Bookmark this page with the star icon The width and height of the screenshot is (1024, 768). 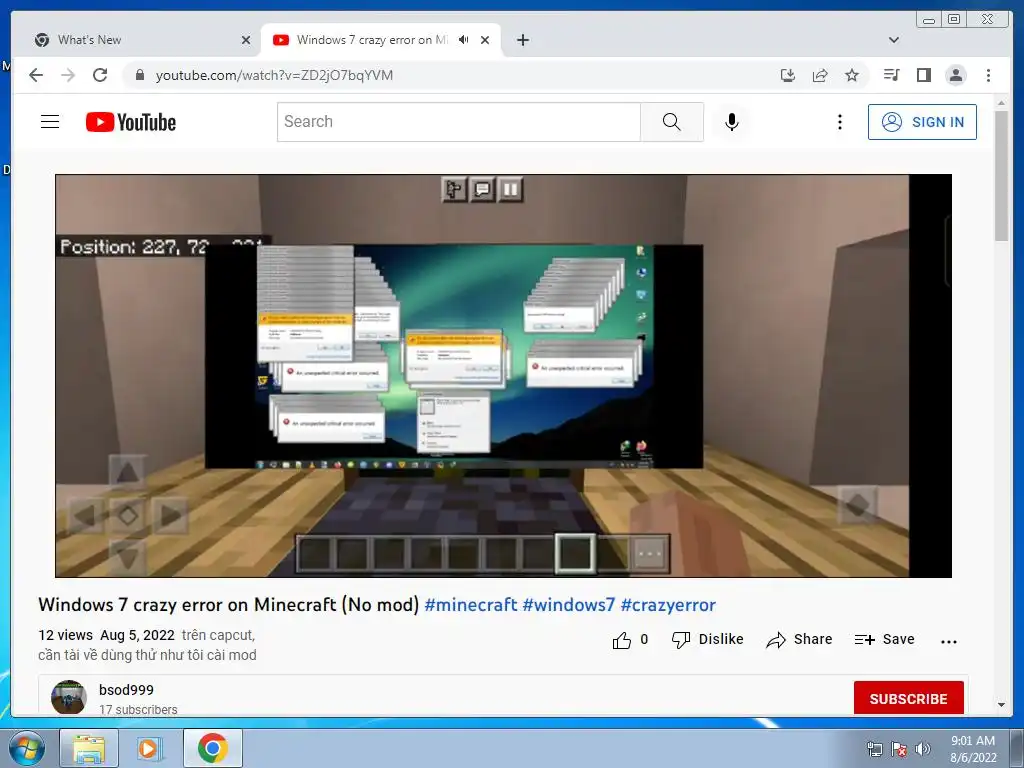click(852, 75)
